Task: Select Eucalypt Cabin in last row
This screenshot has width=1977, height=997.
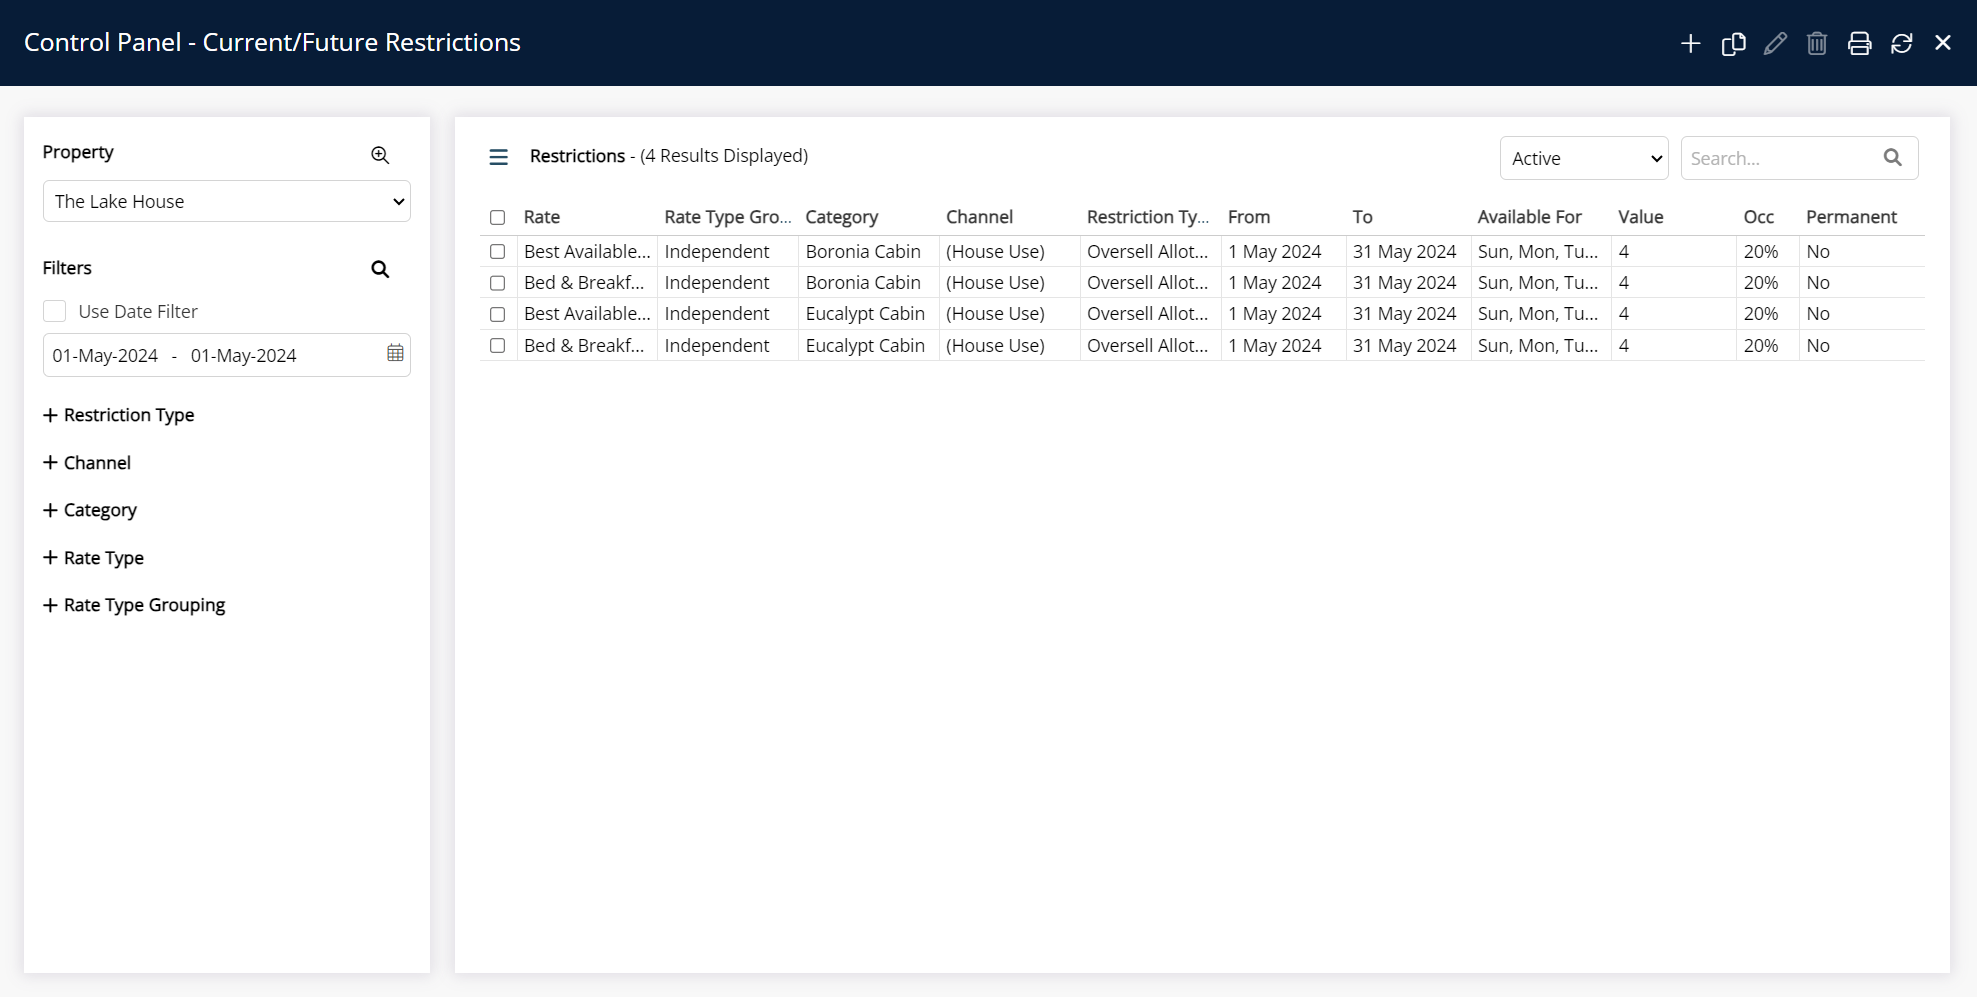Action: coord(865,346)
